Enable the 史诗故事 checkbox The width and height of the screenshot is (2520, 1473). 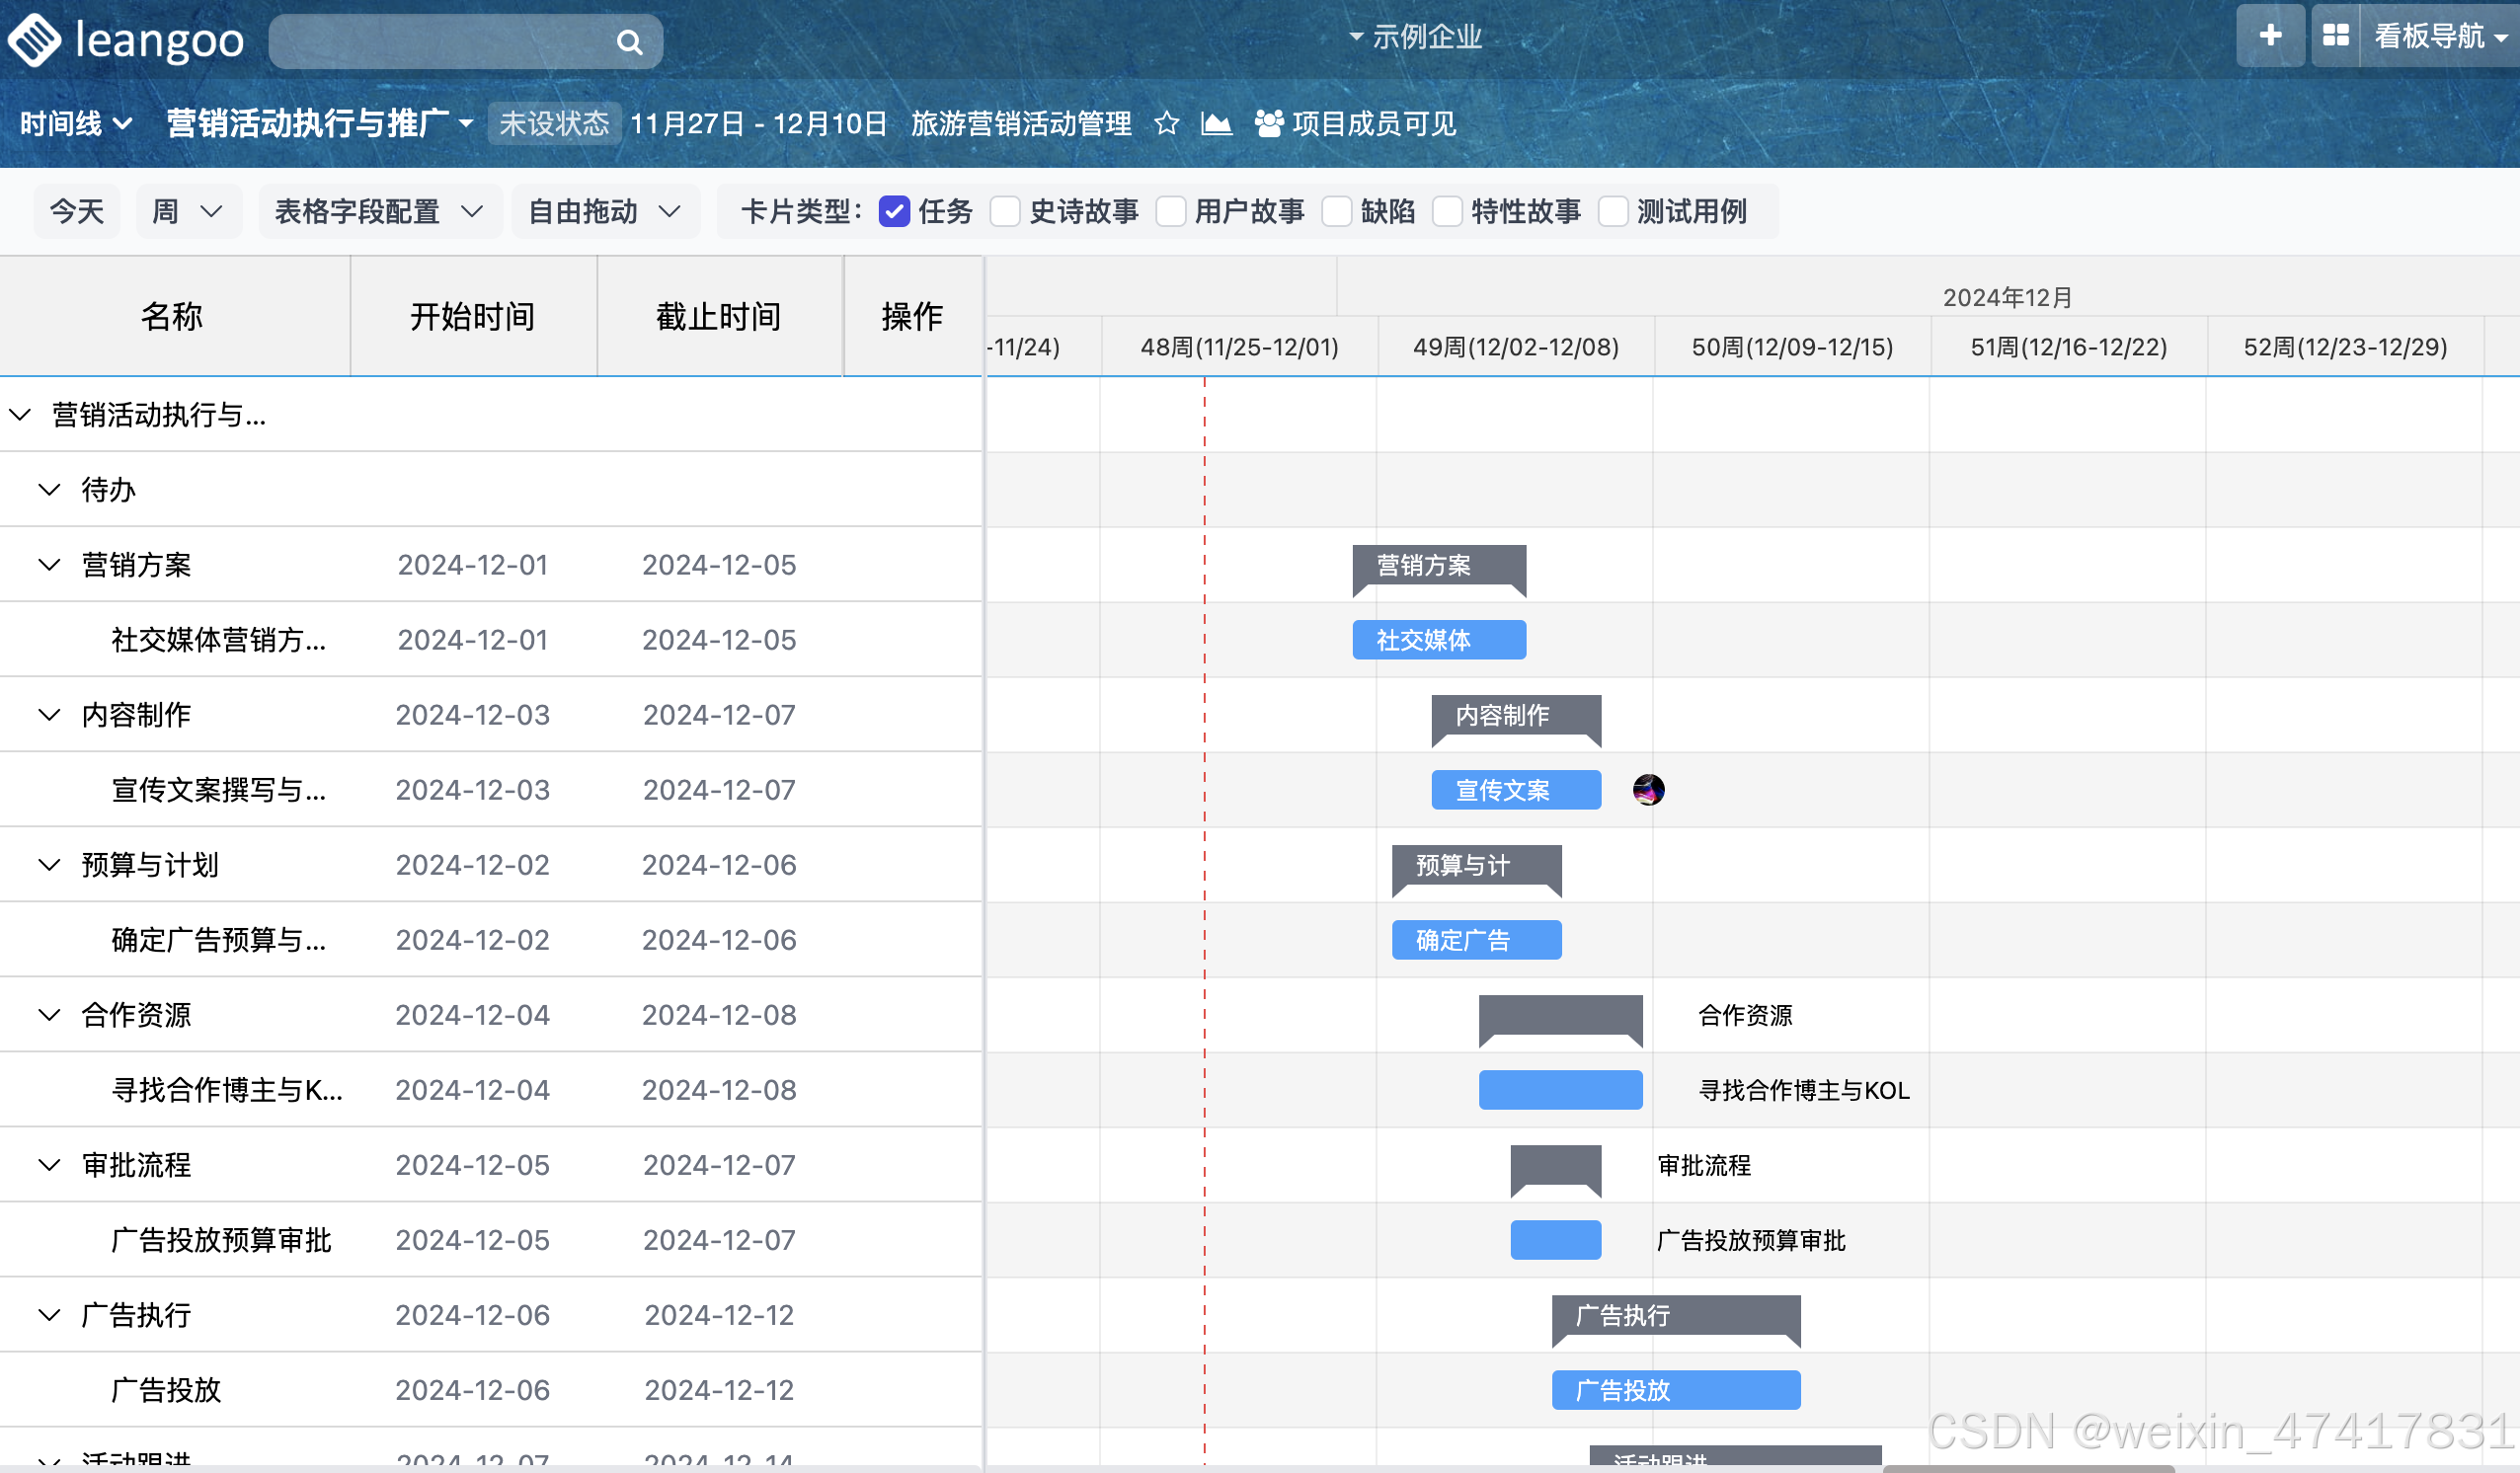1005,212
